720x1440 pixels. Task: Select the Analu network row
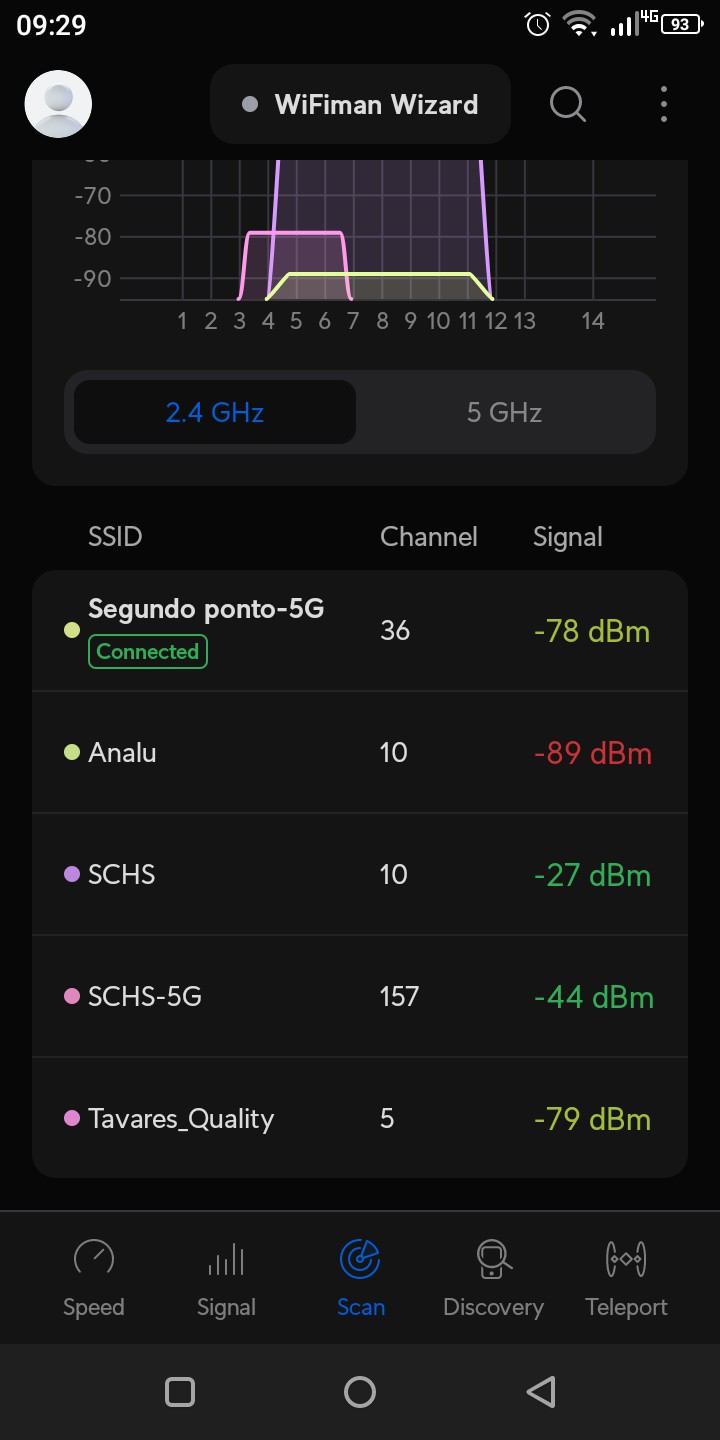tap(360, 753)
